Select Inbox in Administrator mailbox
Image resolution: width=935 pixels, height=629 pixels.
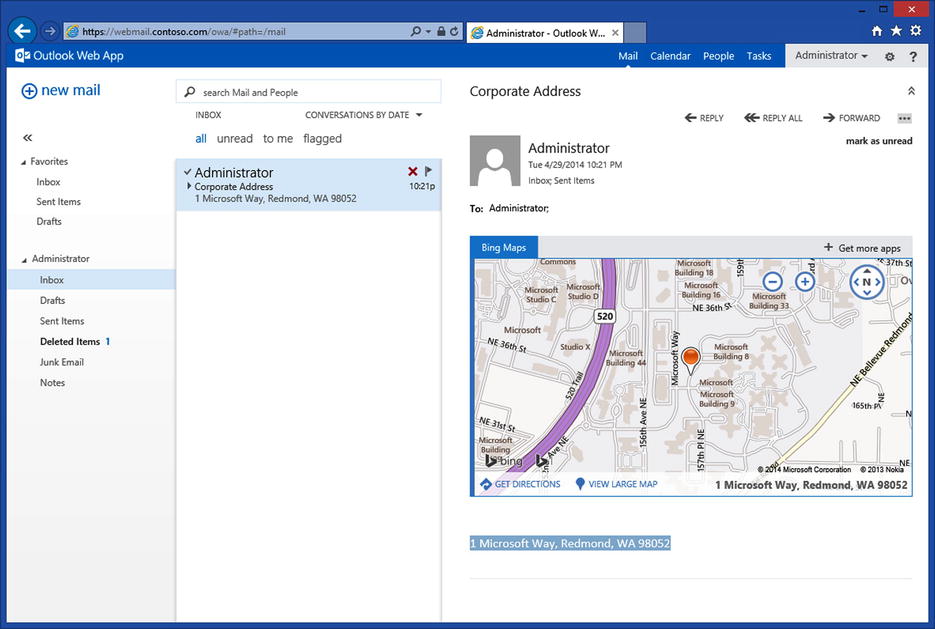click(x=92, y=280)
